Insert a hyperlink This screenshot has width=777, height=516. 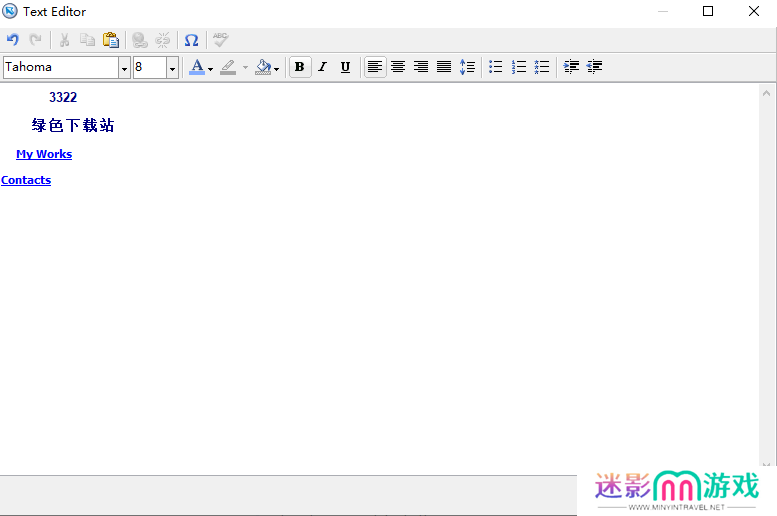tap(140, 40)
